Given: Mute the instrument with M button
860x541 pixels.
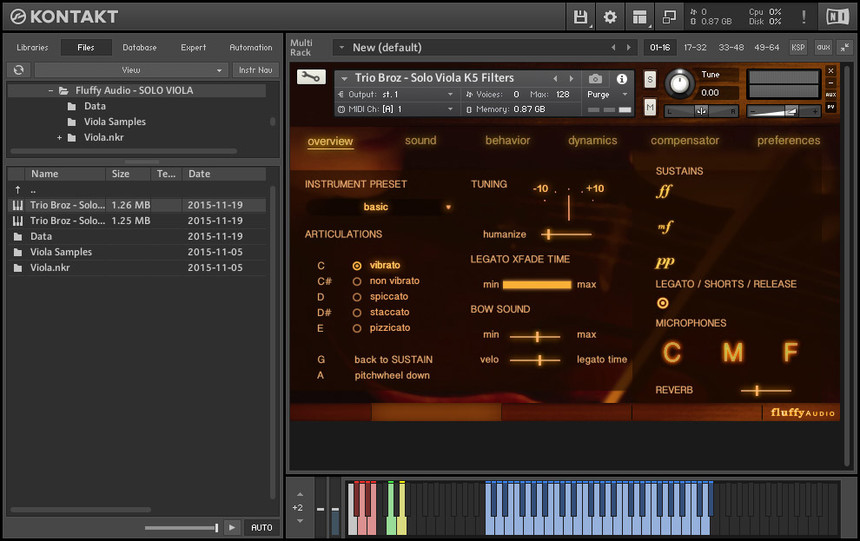Looking at the screenshot, I should pyautogui.click(x=650, y=106).
